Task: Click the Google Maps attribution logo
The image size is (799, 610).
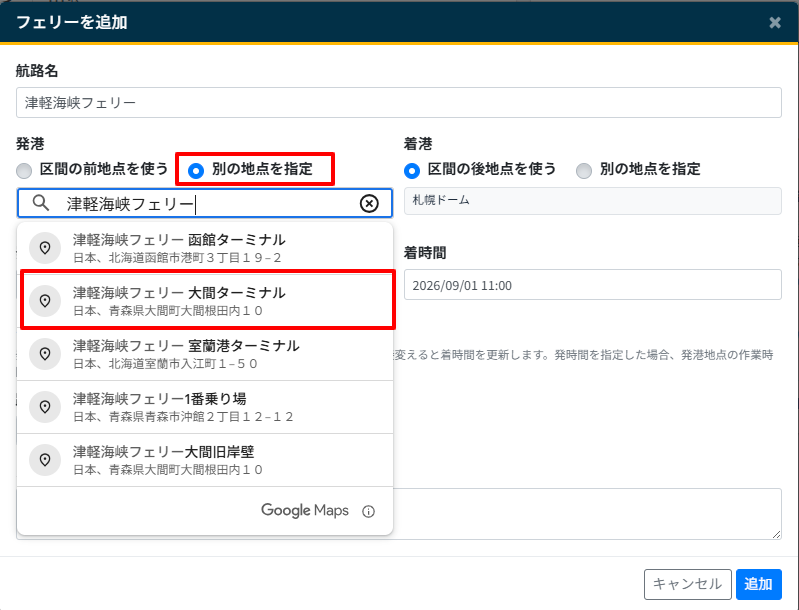Action: pyautogui.click(x=305, y=511)
